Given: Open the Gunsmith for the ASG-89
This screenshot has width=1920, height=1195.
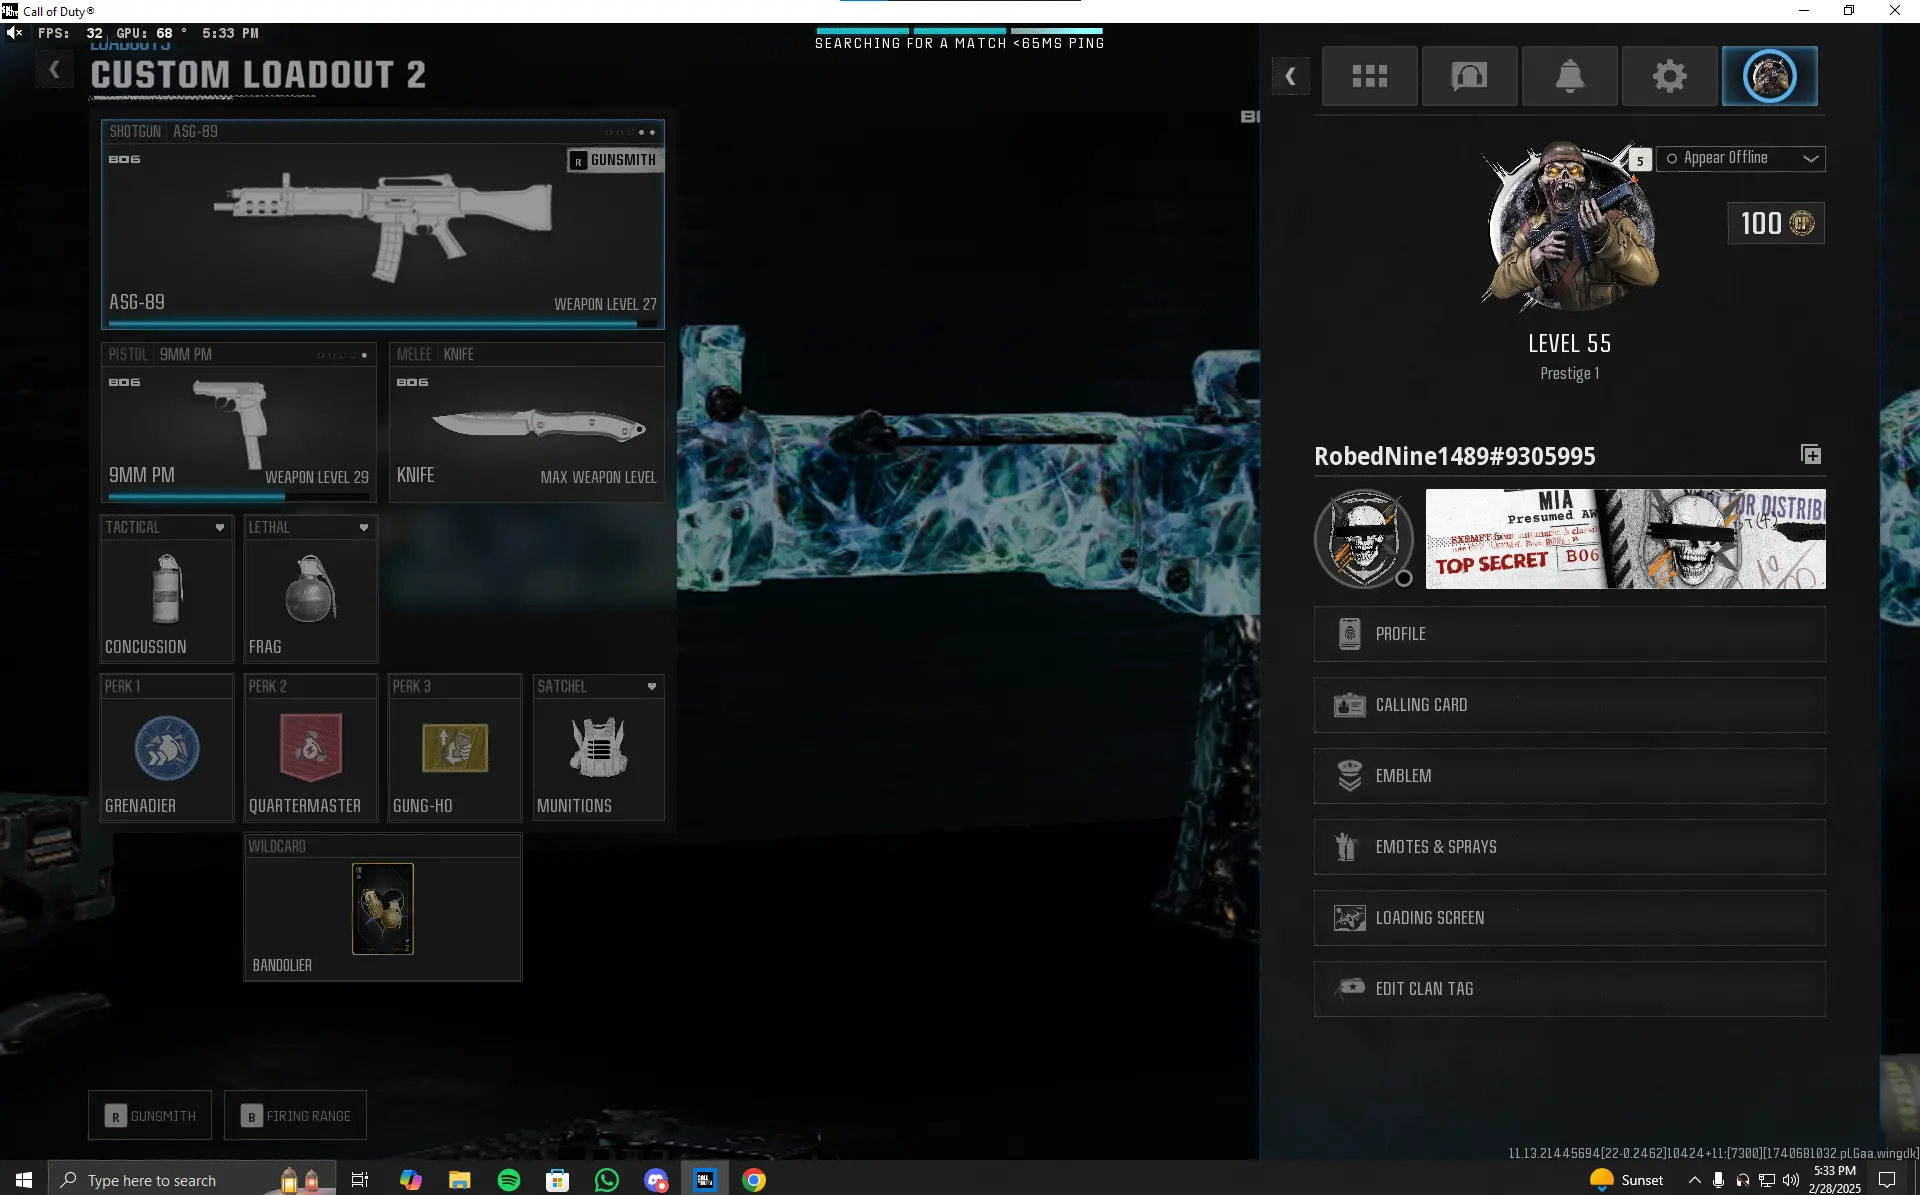Looking at the screenshot, I should [x=614, y=160].
